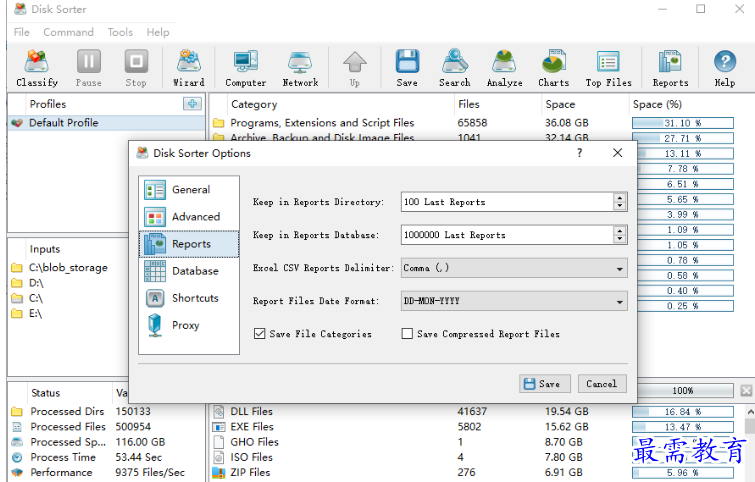Image resolution: width=755 pixels, height=482 pixels.
Task: Open Excel CSV Reports Delimiter dropdown
Action: [514, 268]
